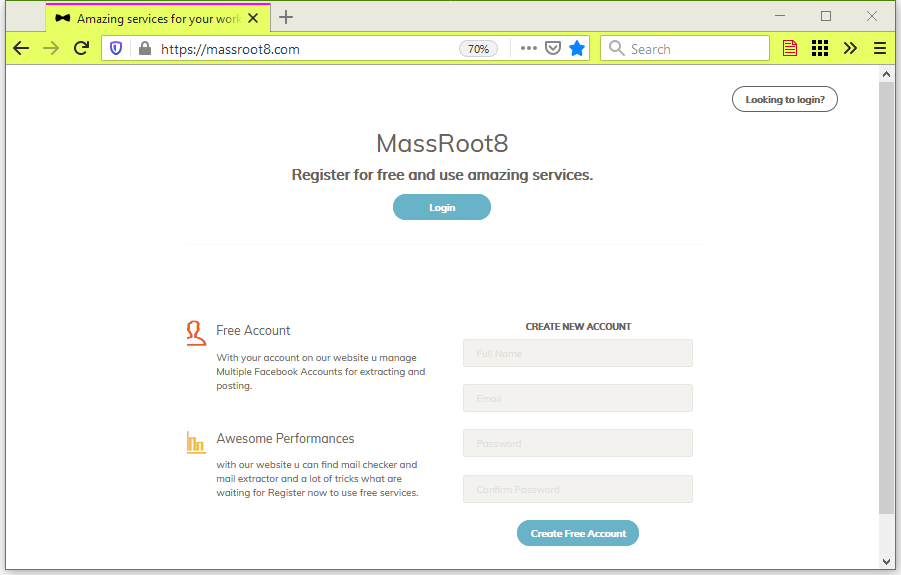
Task: Open the red reader document icon
Action: [x=790, y=48]
